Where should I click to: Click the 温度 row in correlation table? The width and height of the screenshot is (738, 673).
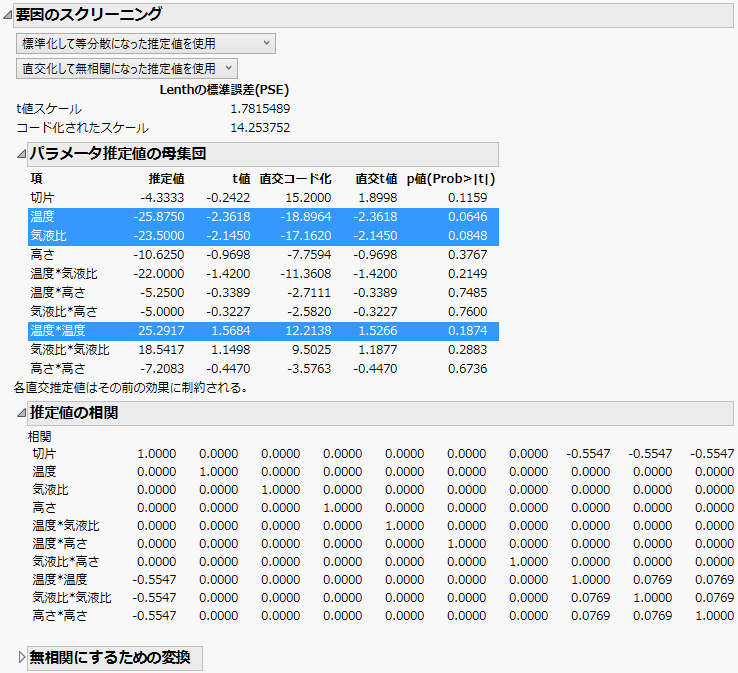(x=383, y=472)
